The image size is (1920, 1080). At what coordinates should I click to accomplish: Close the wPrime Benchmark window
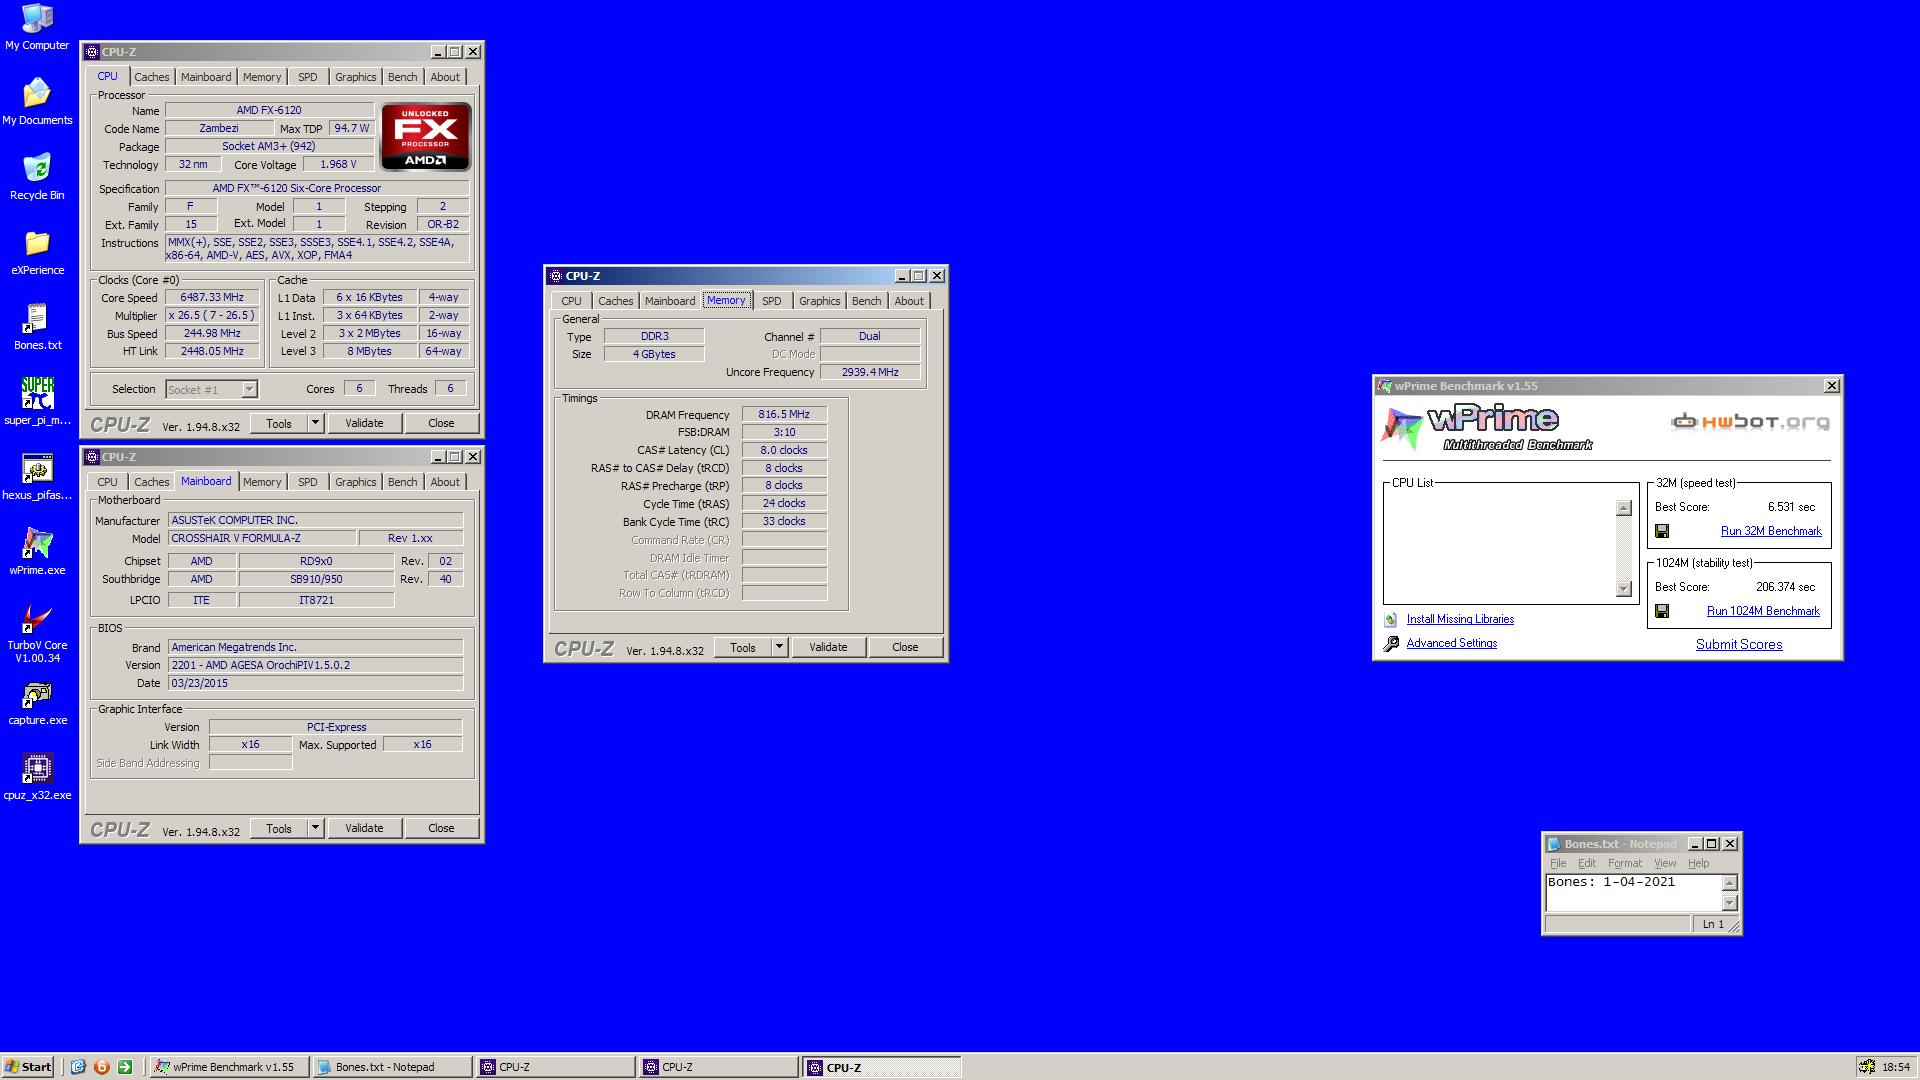point(1831,386)
